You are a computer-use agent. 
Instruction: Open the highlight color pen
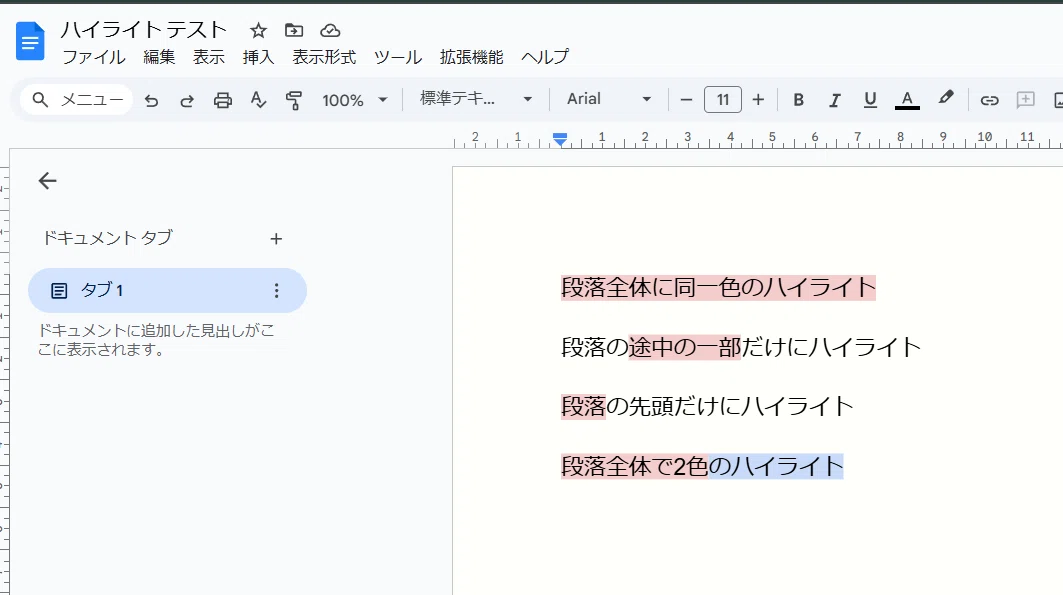pos(946,99)
